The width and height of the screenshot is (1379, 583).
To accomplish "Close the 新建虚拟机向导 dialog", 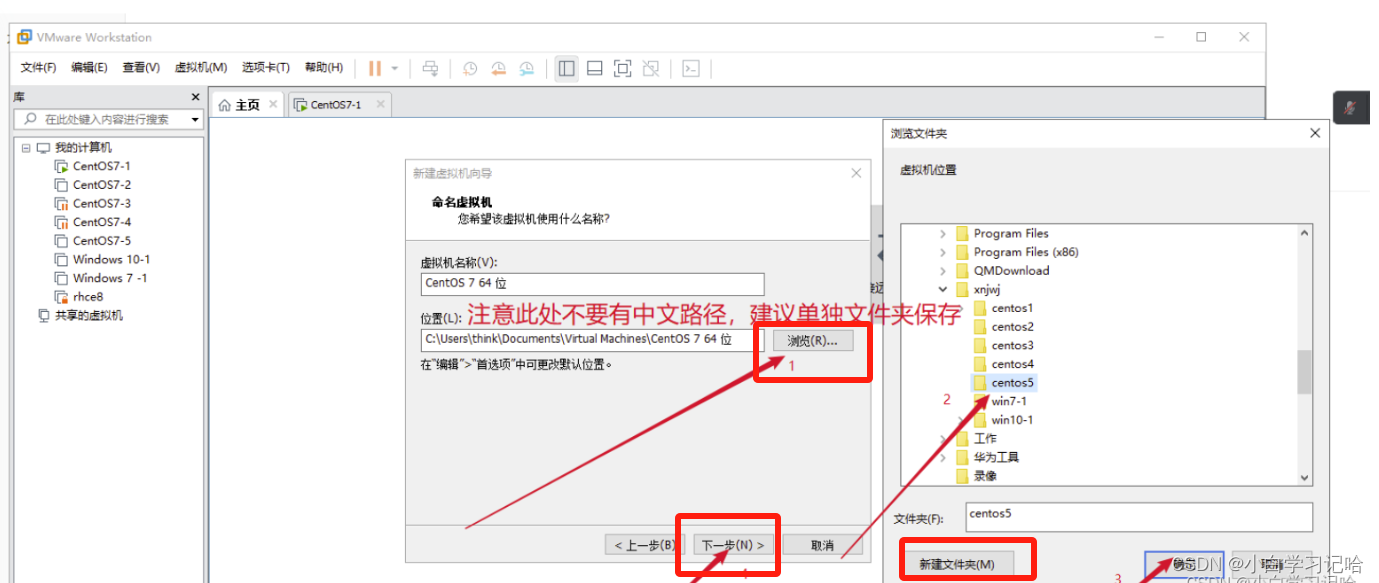I will (x=856, y=173).
